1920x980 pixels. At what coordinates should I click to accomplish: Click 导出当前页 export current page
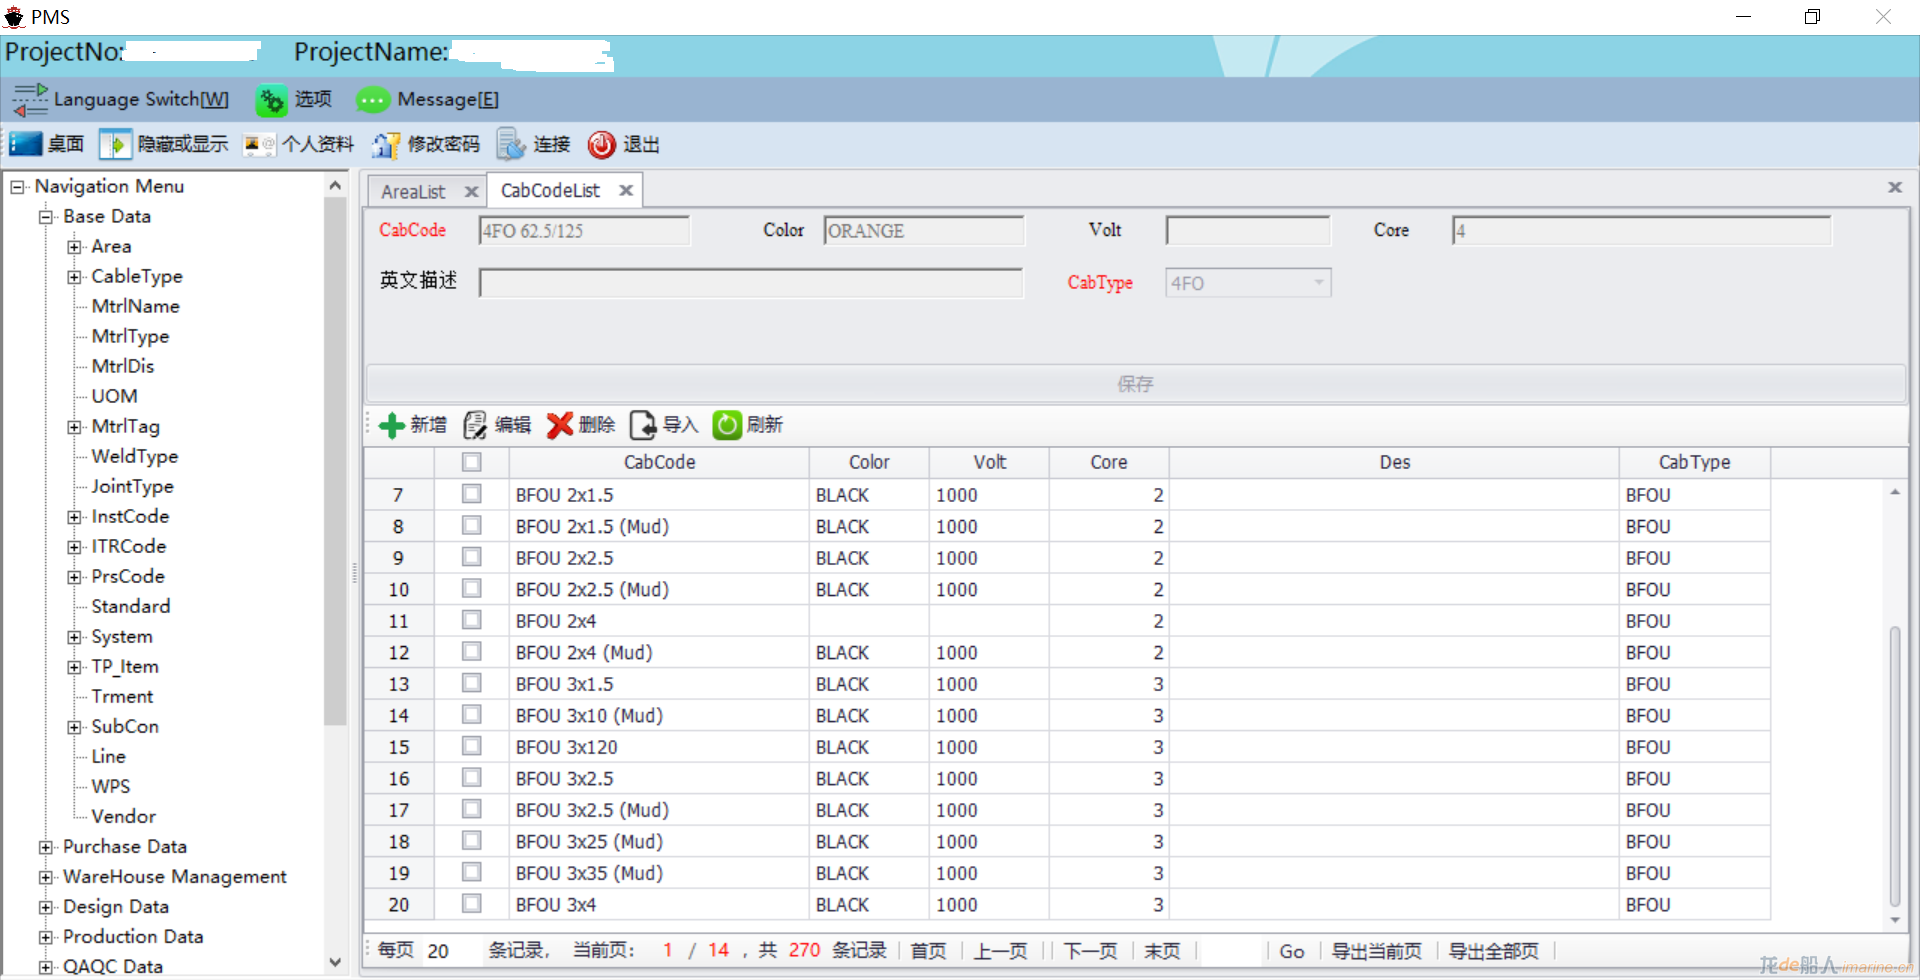pos(1376,950)
